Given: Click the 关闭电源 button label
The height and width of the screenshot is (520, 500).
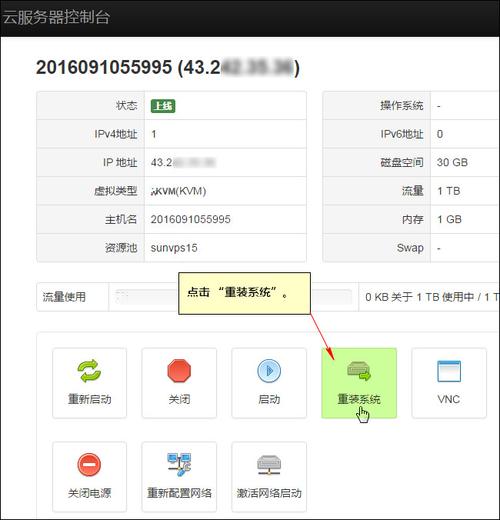Looking at the screenshot, I should coord(89,493).
